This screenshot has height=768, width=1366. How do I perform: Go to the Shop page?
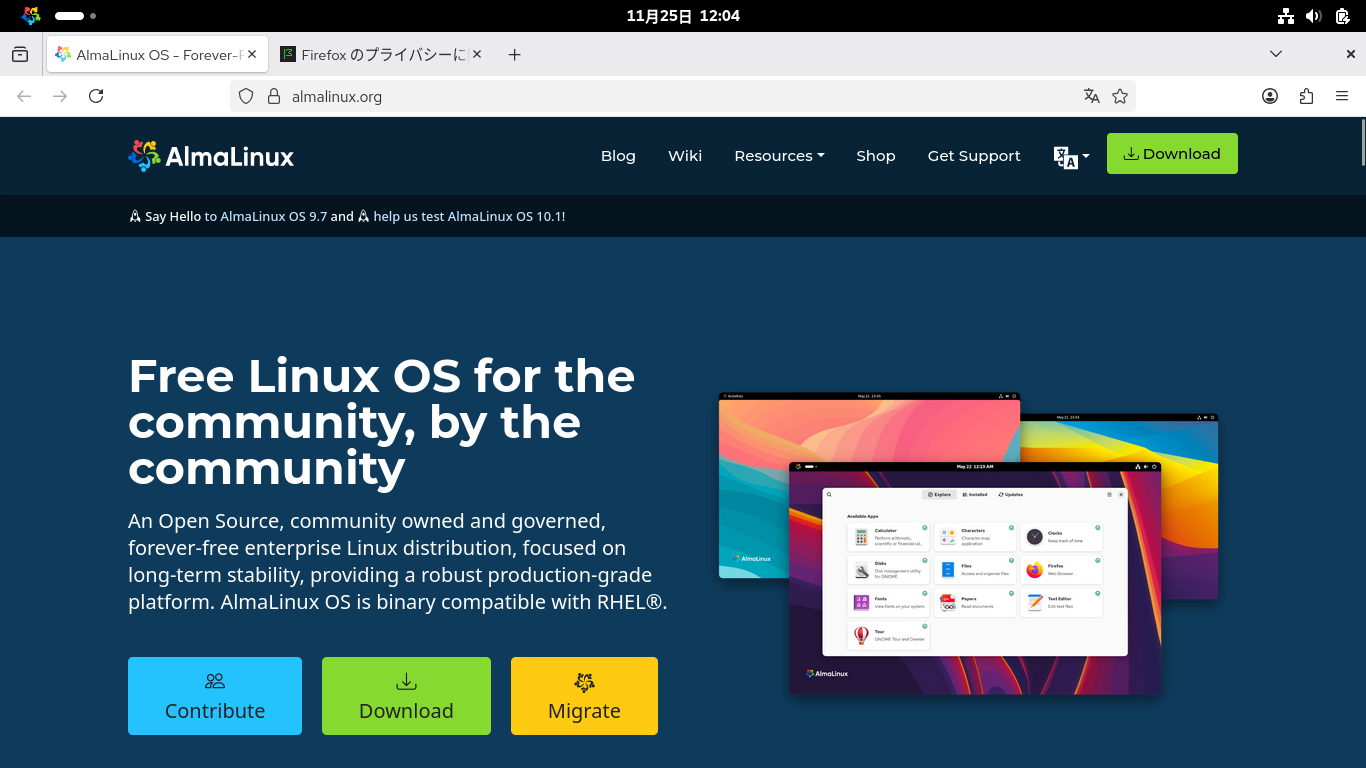876,156
